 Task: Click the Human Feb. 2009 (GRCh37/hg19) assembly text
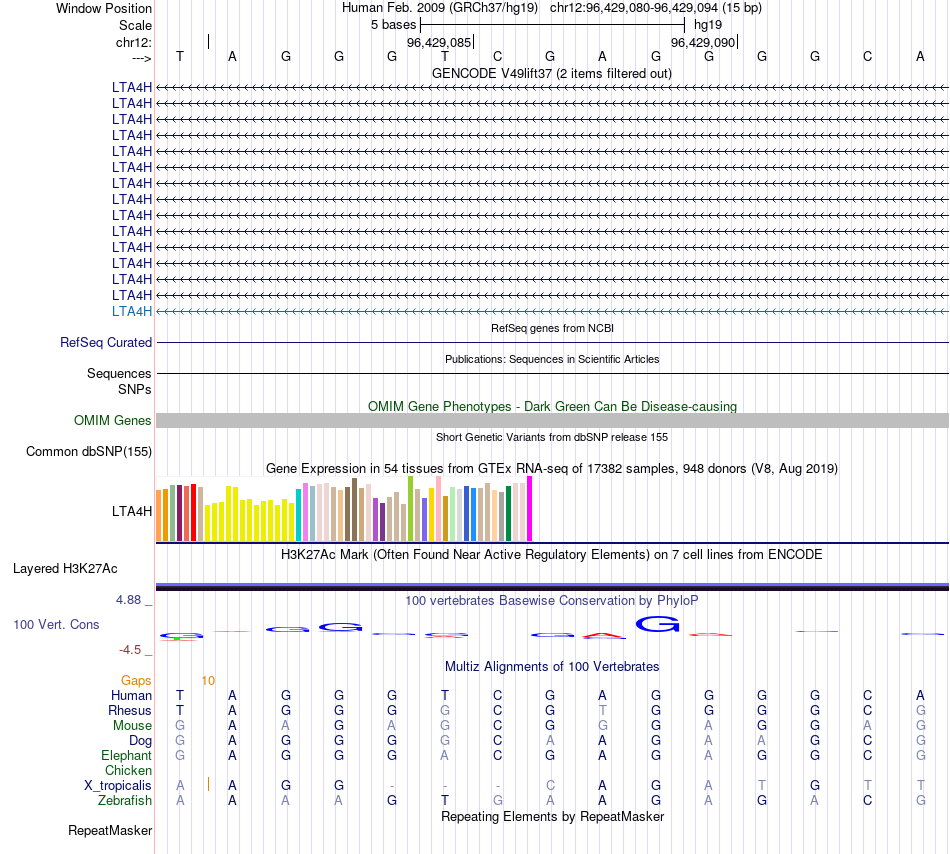pyautogui.click(x=441, y=8)
